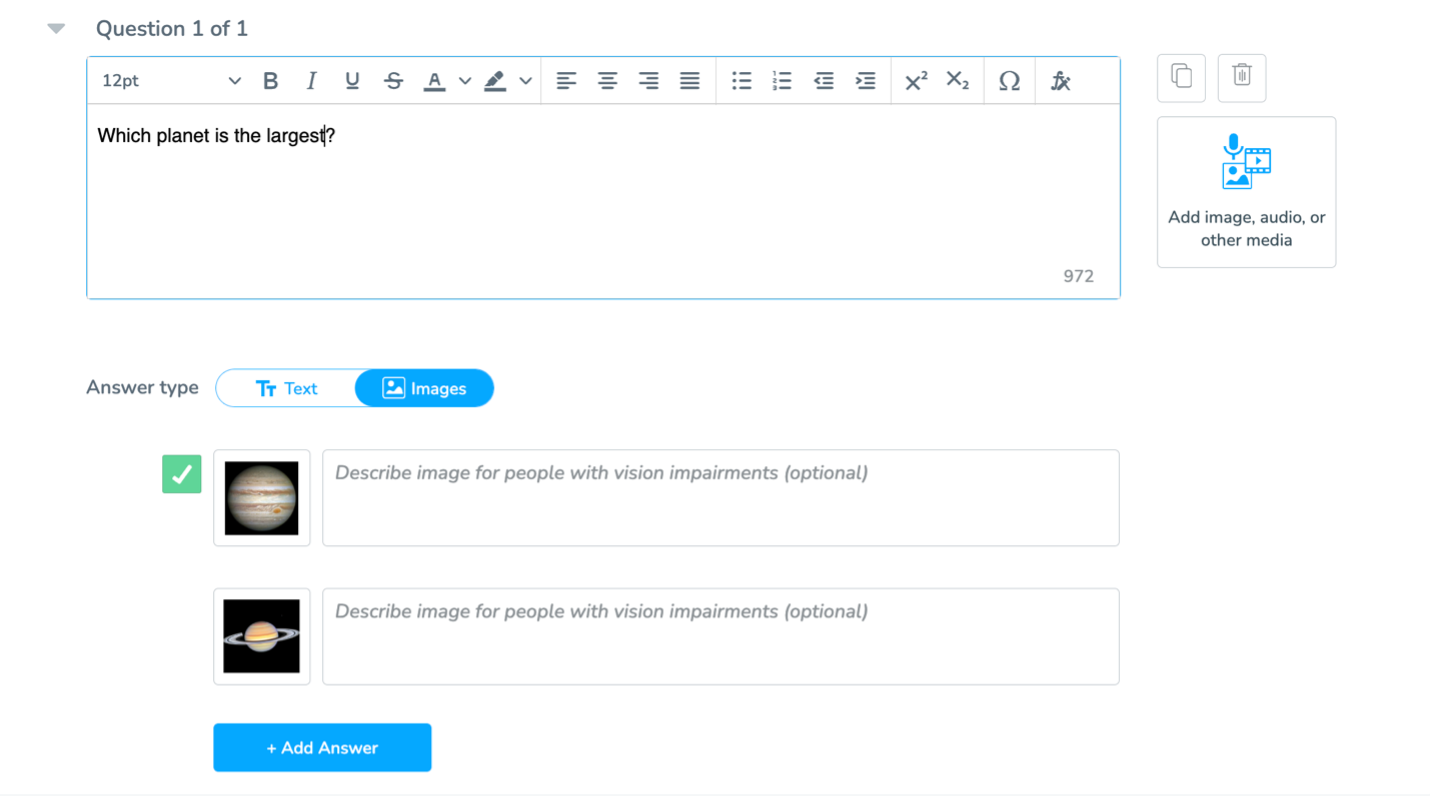The width and height of the screenshot is (1430, 800).
Task: Insert a numbered list
Action: [x=782, y=81]
